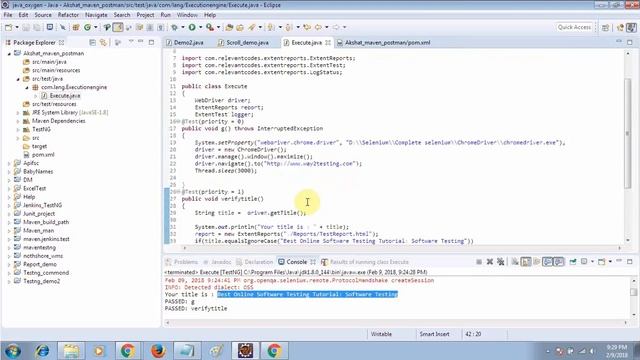
Task: Click the New file toolbar icon
Action: click(9, 27)
